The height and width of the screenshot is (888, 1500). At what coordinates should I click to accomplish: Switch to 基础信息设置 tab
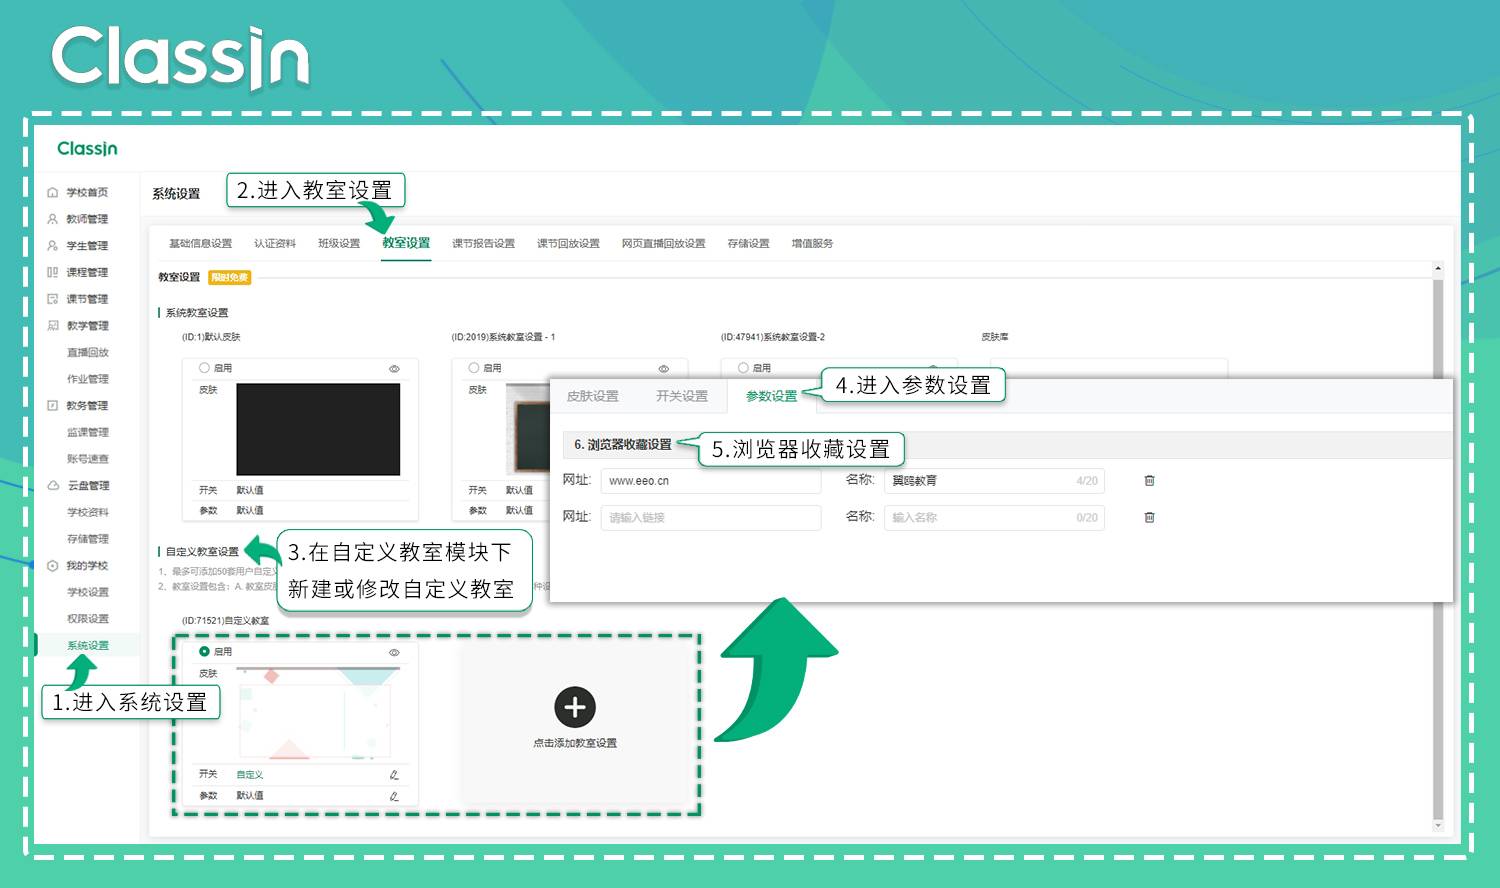[200, 243]
